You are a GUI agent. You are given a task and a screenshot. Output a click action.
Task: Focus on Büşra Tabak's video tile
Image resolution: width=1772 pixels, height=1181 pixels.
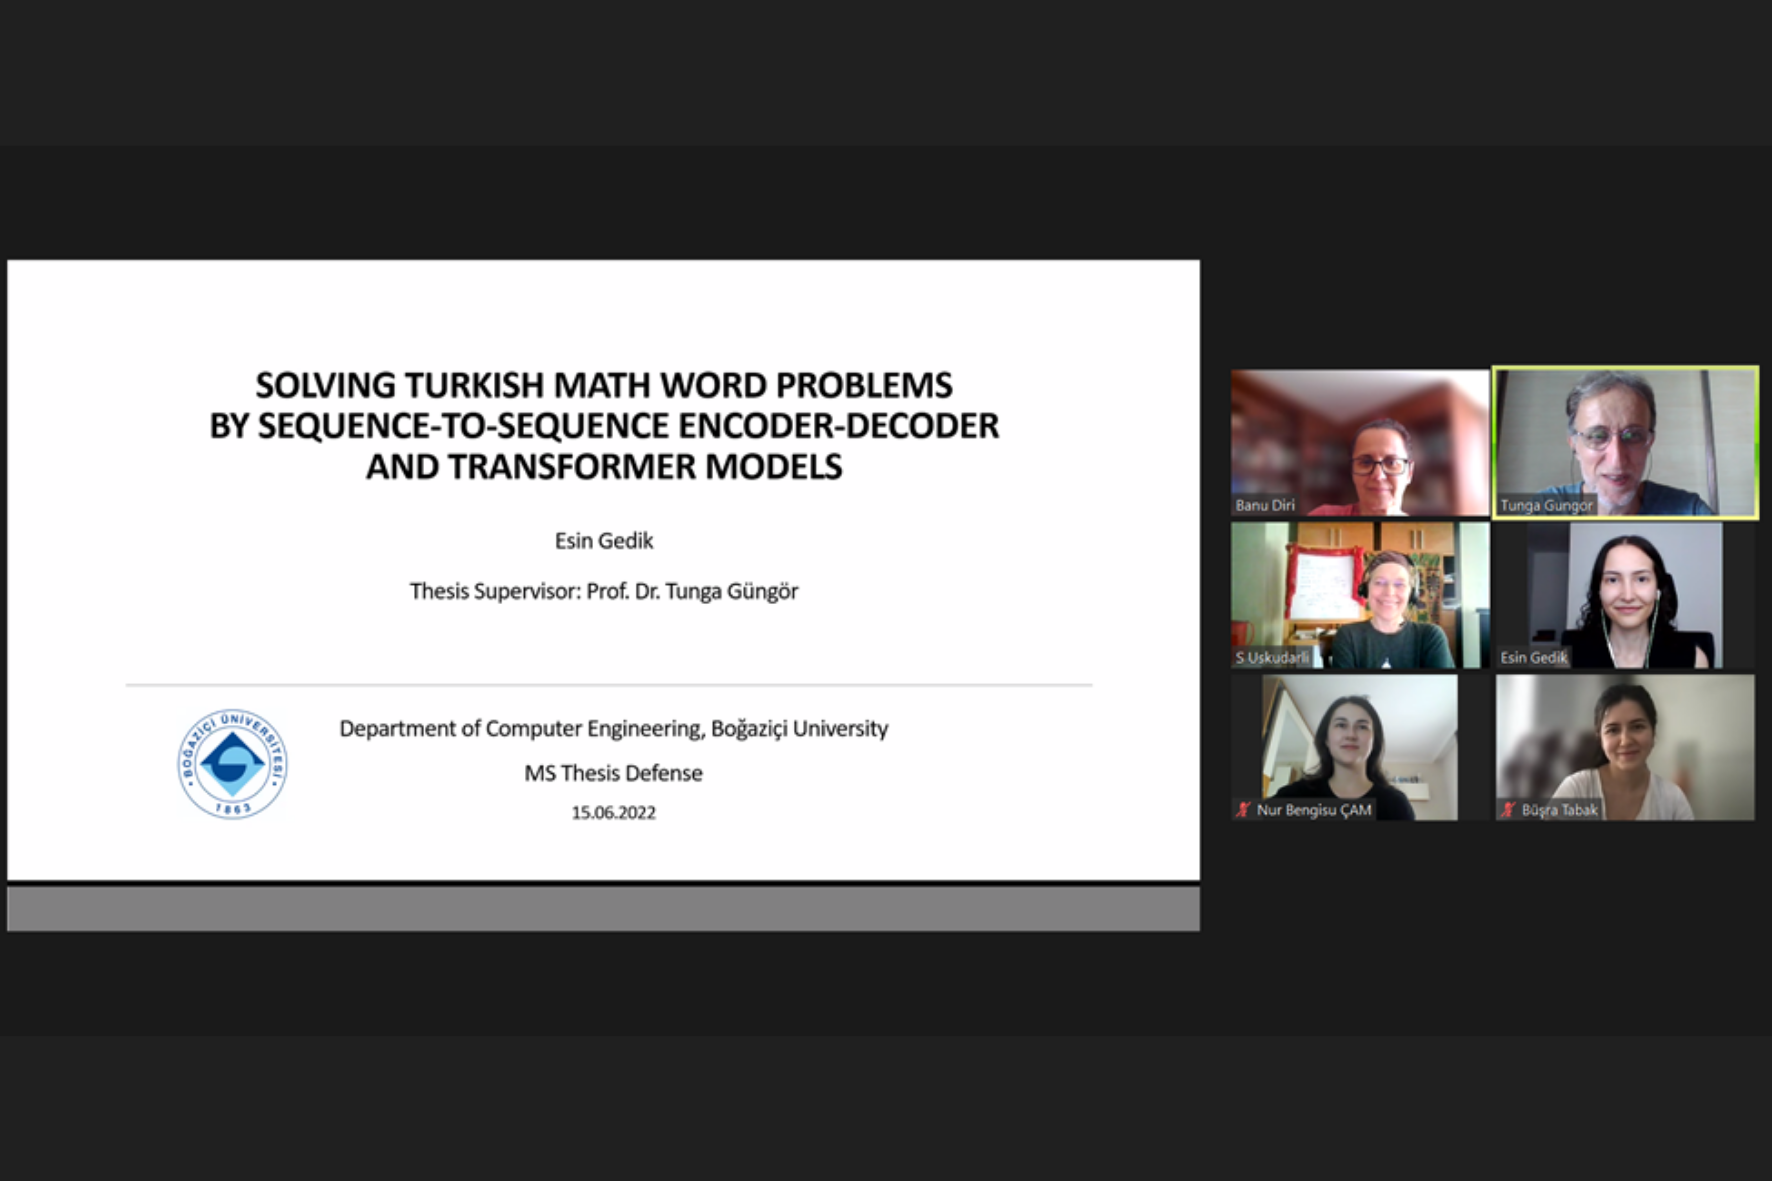click(1625, 746)
